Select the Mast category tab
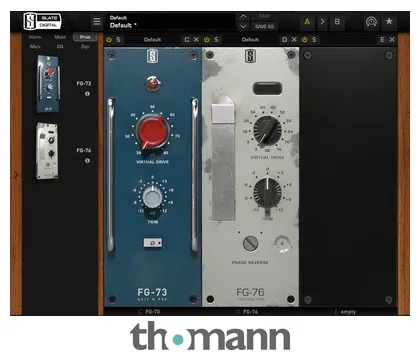 coord(60,37)
